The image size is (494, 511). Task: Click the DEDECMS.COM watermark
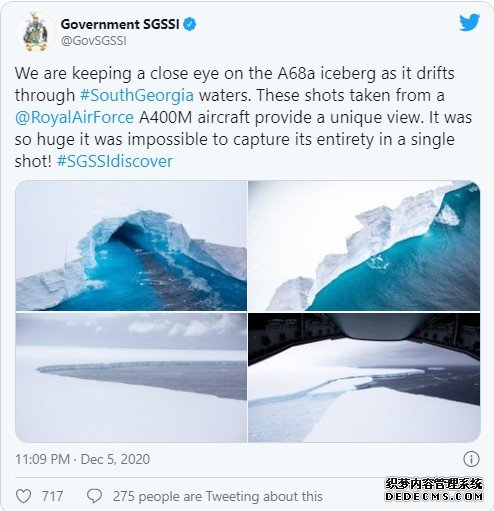[434, 496]
